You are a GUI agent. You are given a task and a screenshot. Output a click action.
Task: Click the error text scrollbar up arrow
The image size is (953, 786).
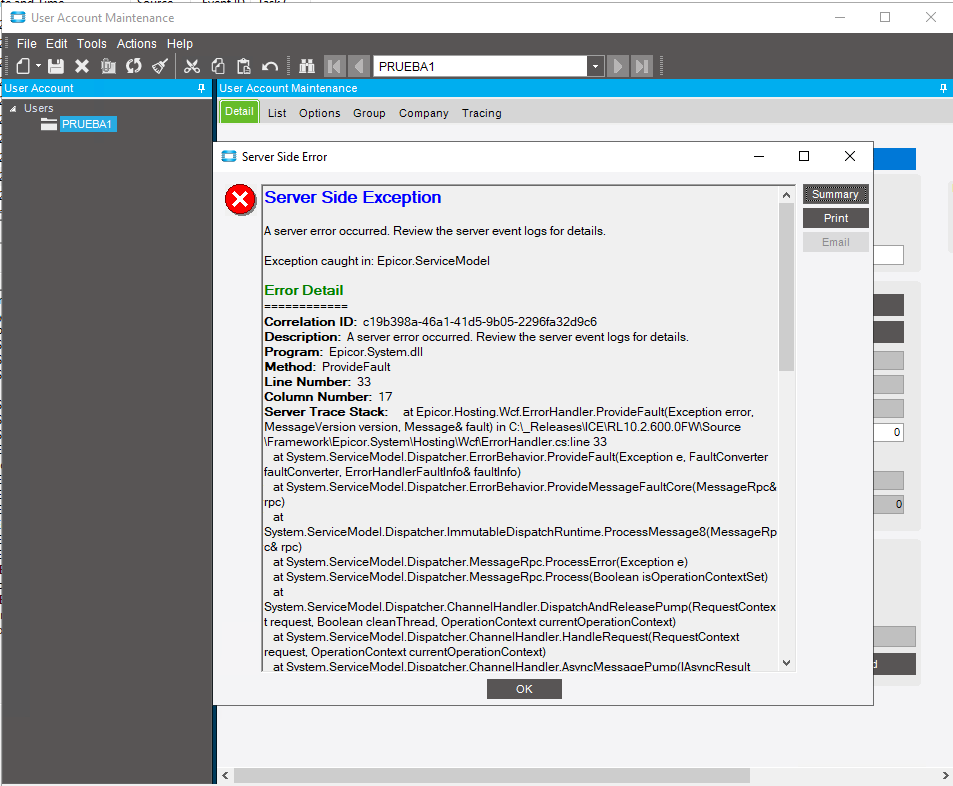(x=786, y=195)
